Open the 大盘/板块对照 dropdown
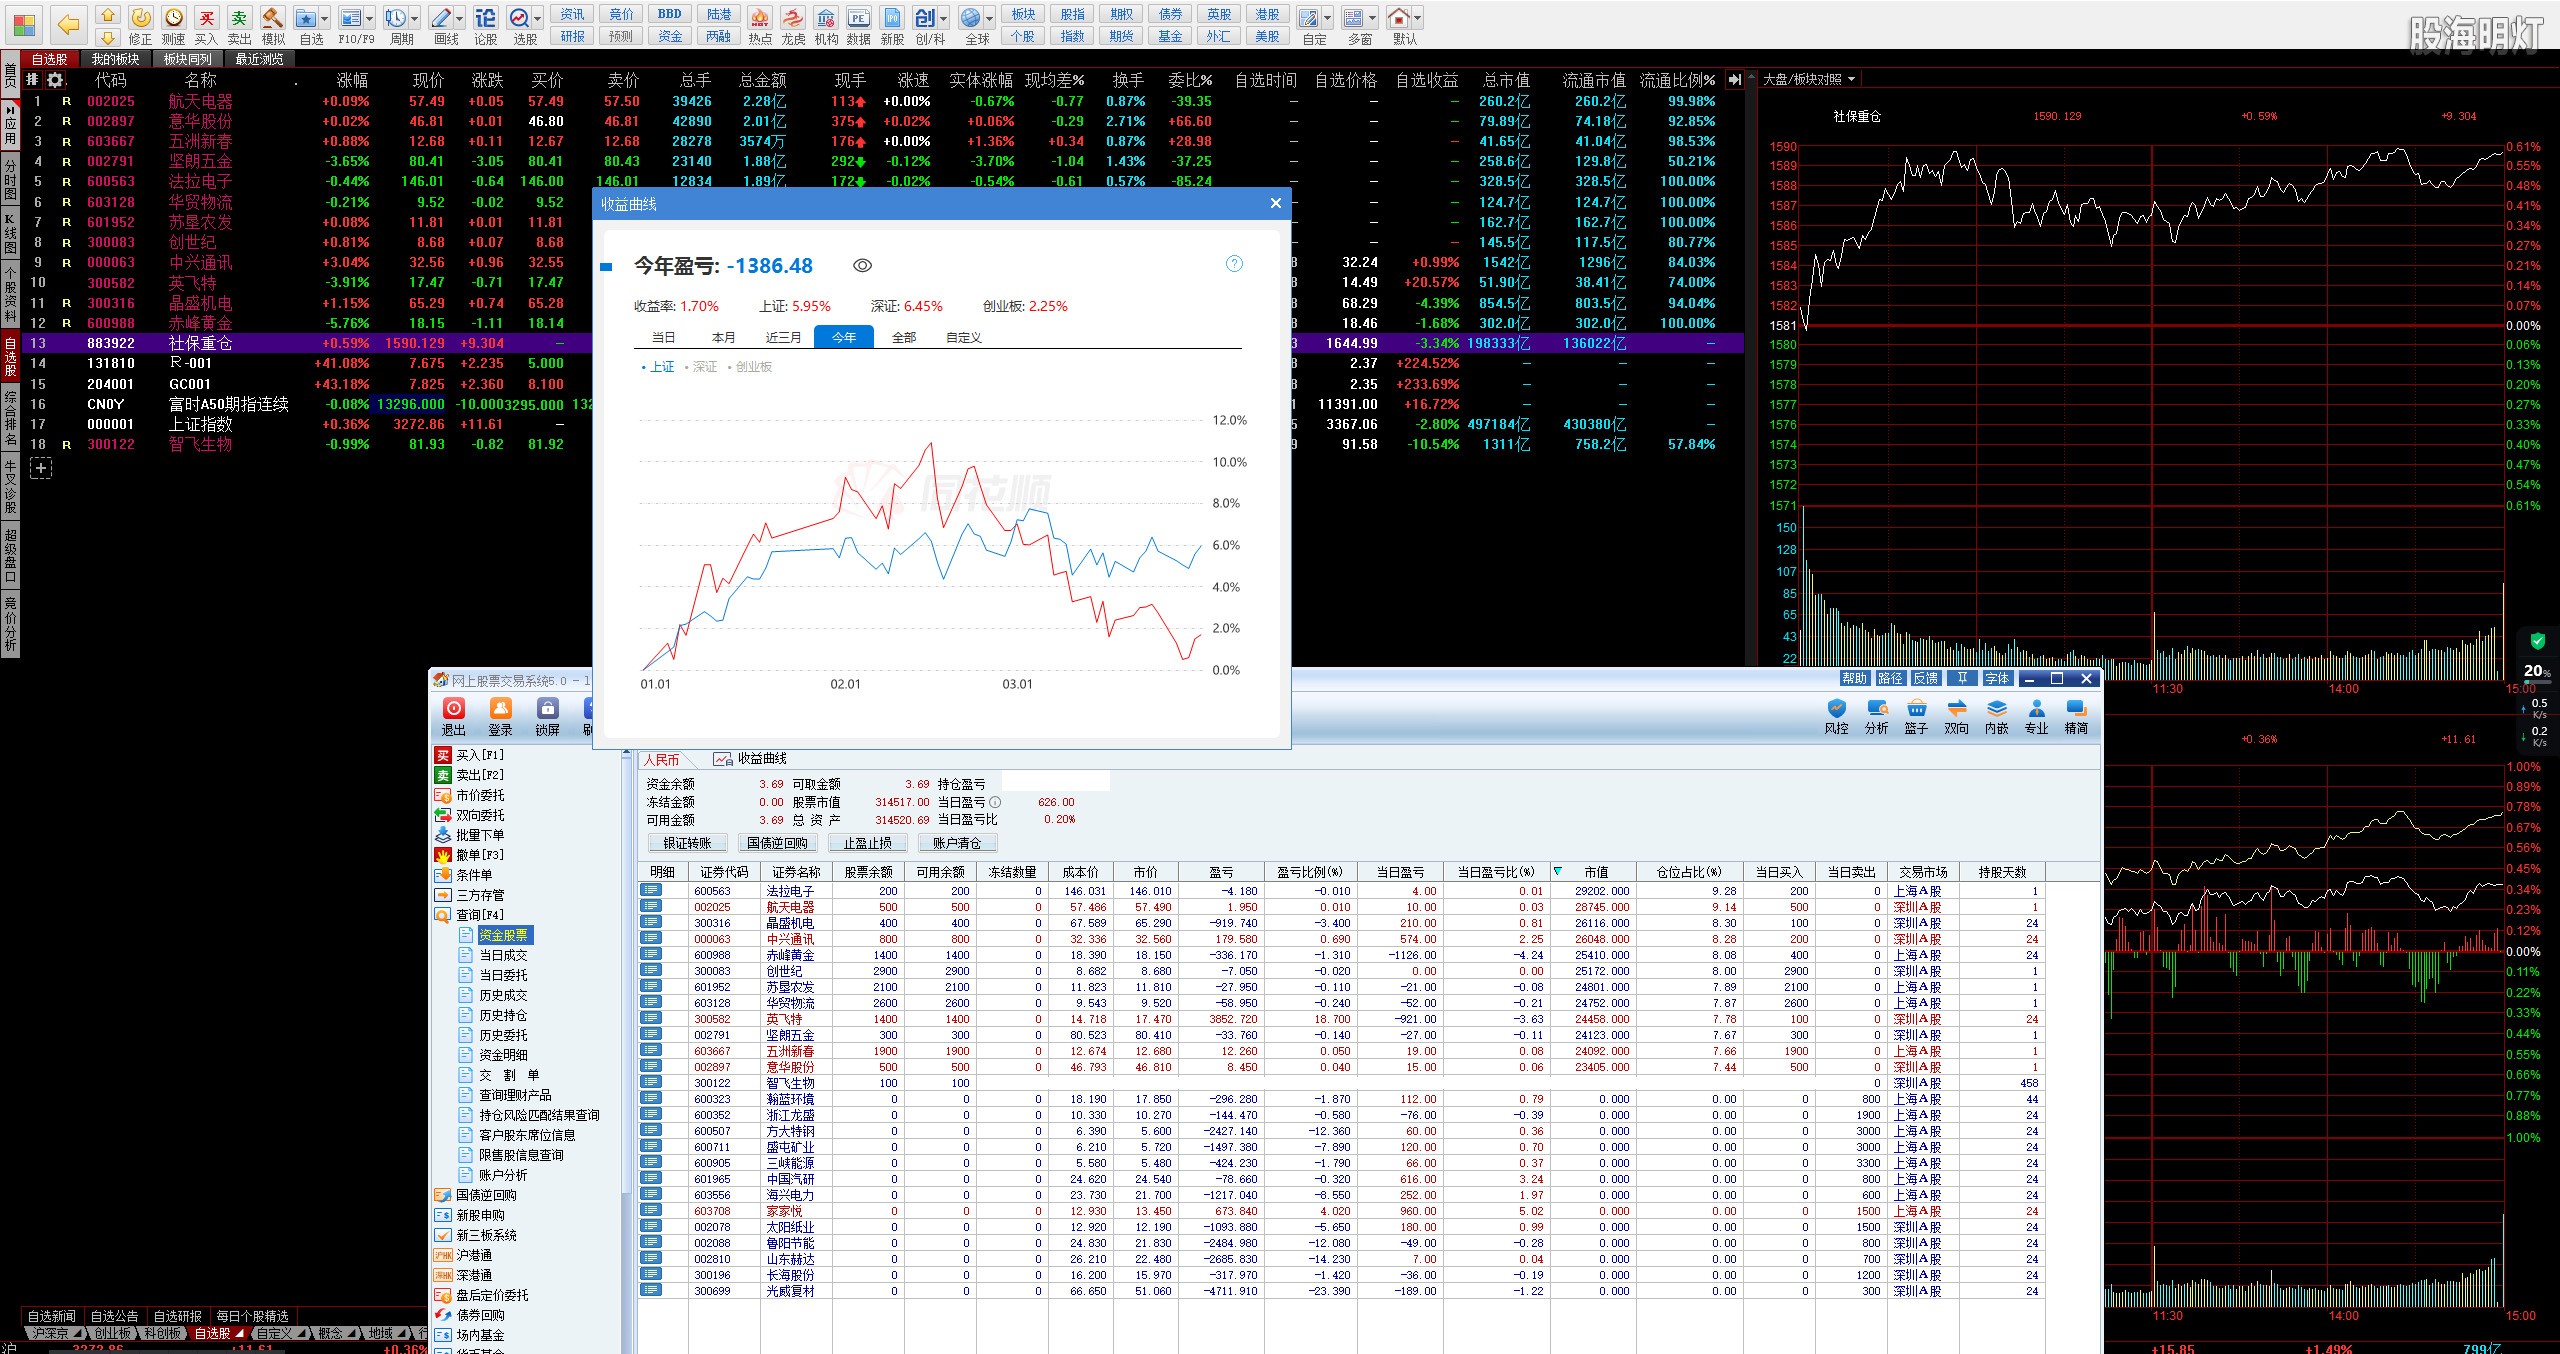This screenshot has width=2560, height=1354. click(1808, 79)
